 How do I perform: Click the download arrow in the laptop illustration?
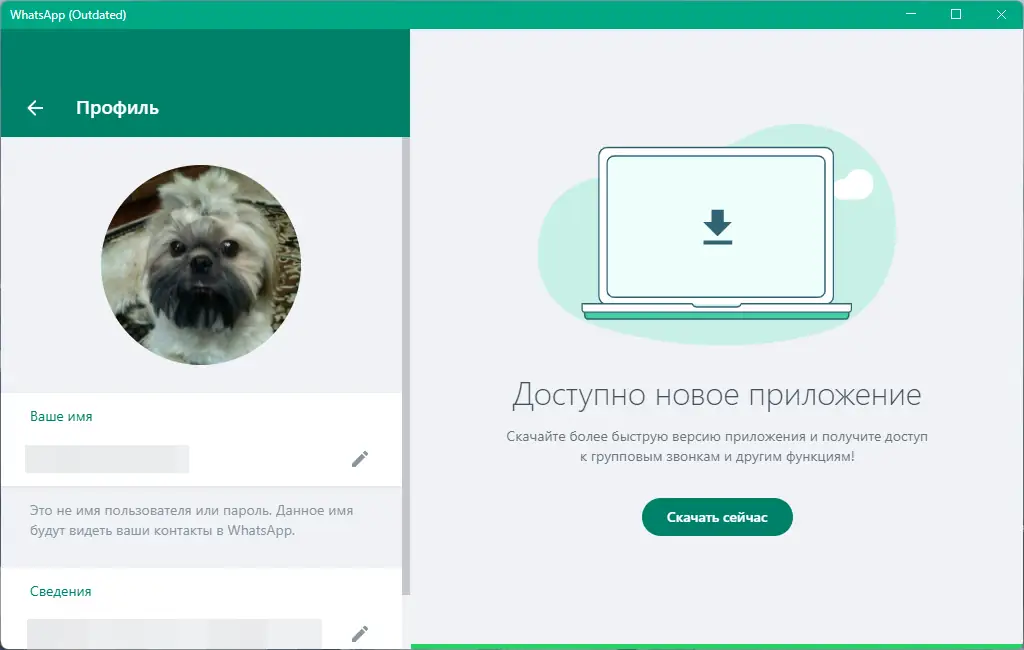[716, 224]
